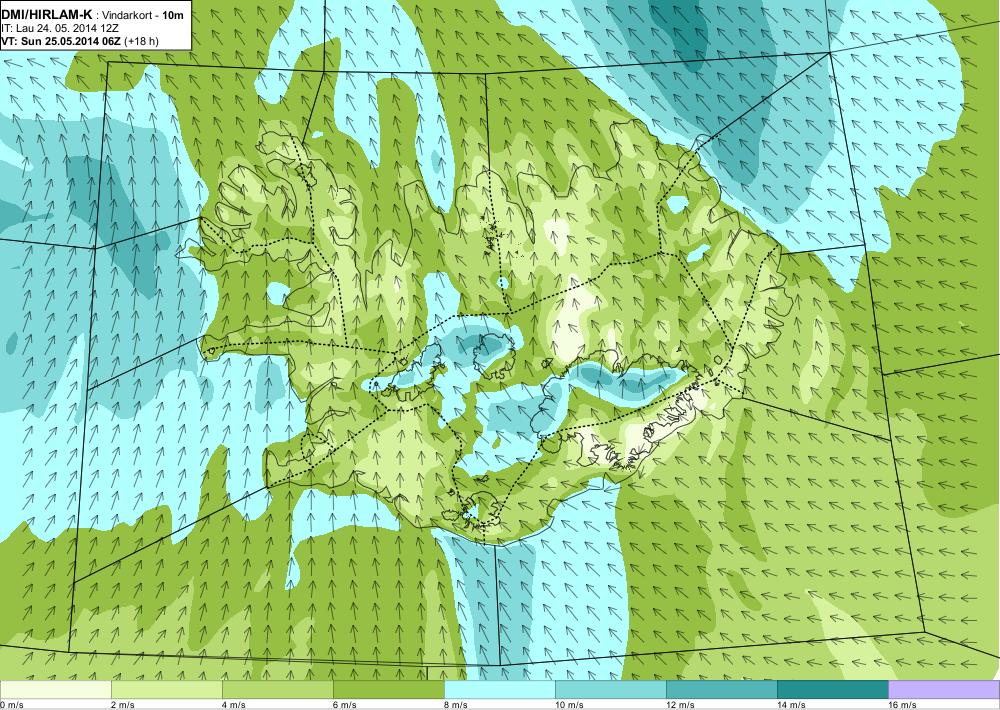Click the 10–12 m/s teal legend swatch
Screen dimensions: 1000x710
pyautogui.click(x=610, y=689)
